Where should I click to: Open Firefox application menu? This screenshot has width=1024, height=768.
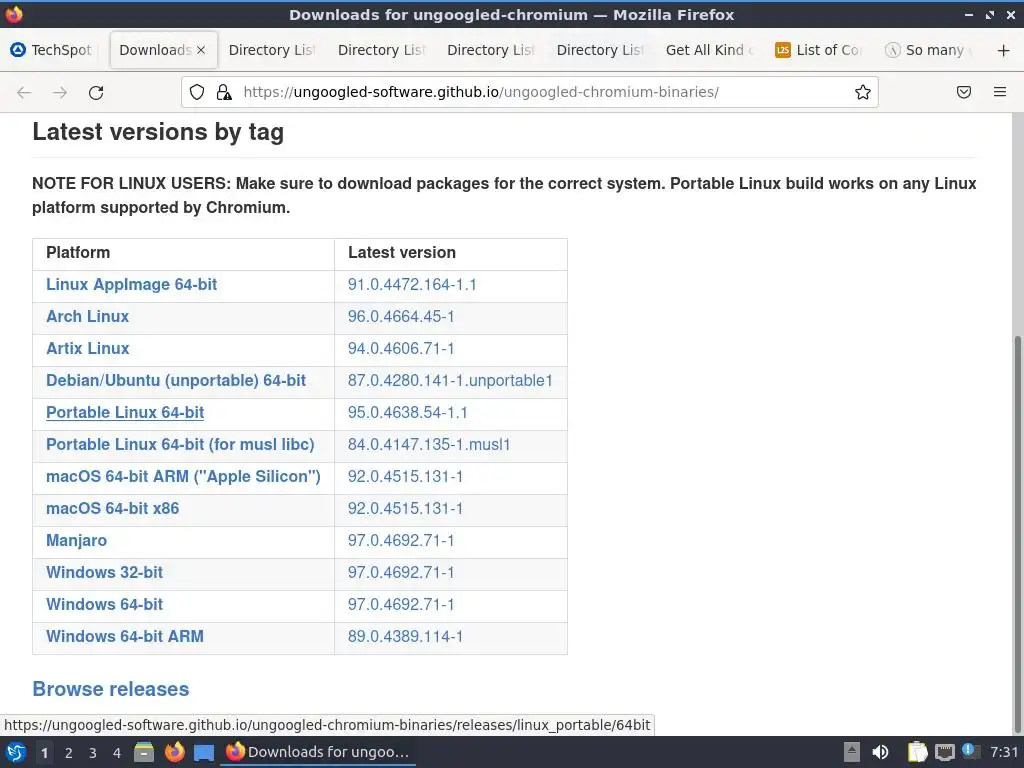click(x=1000, y=92)
